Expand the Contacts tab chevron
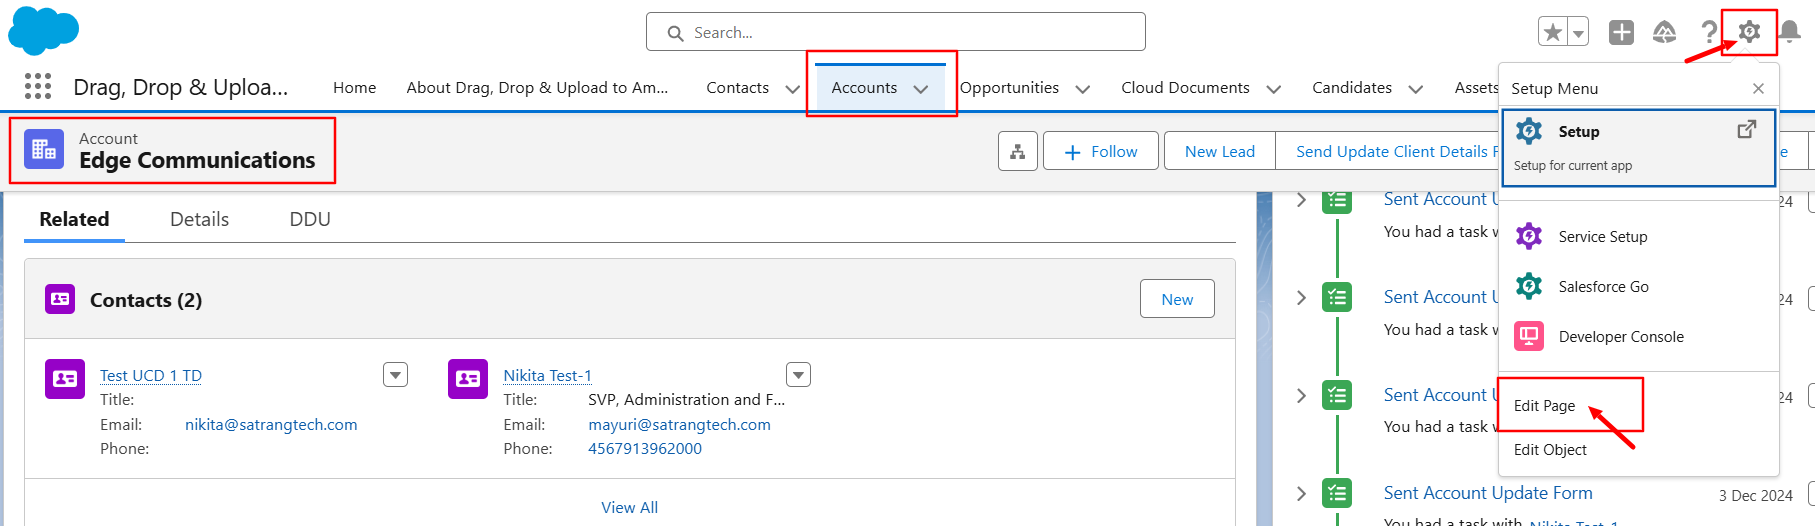Screen dimensions: 1815x526 tap(793, 89)
